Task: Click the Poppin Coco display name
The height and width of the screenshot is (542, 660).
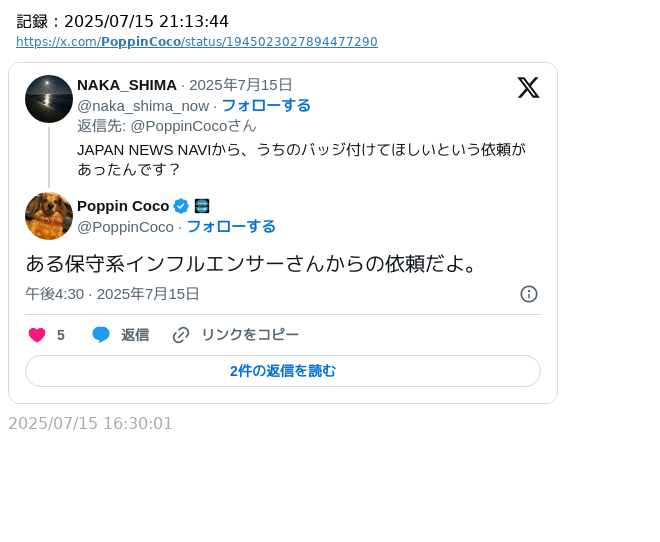Action: pyautogui.click(x=123, y=206)
